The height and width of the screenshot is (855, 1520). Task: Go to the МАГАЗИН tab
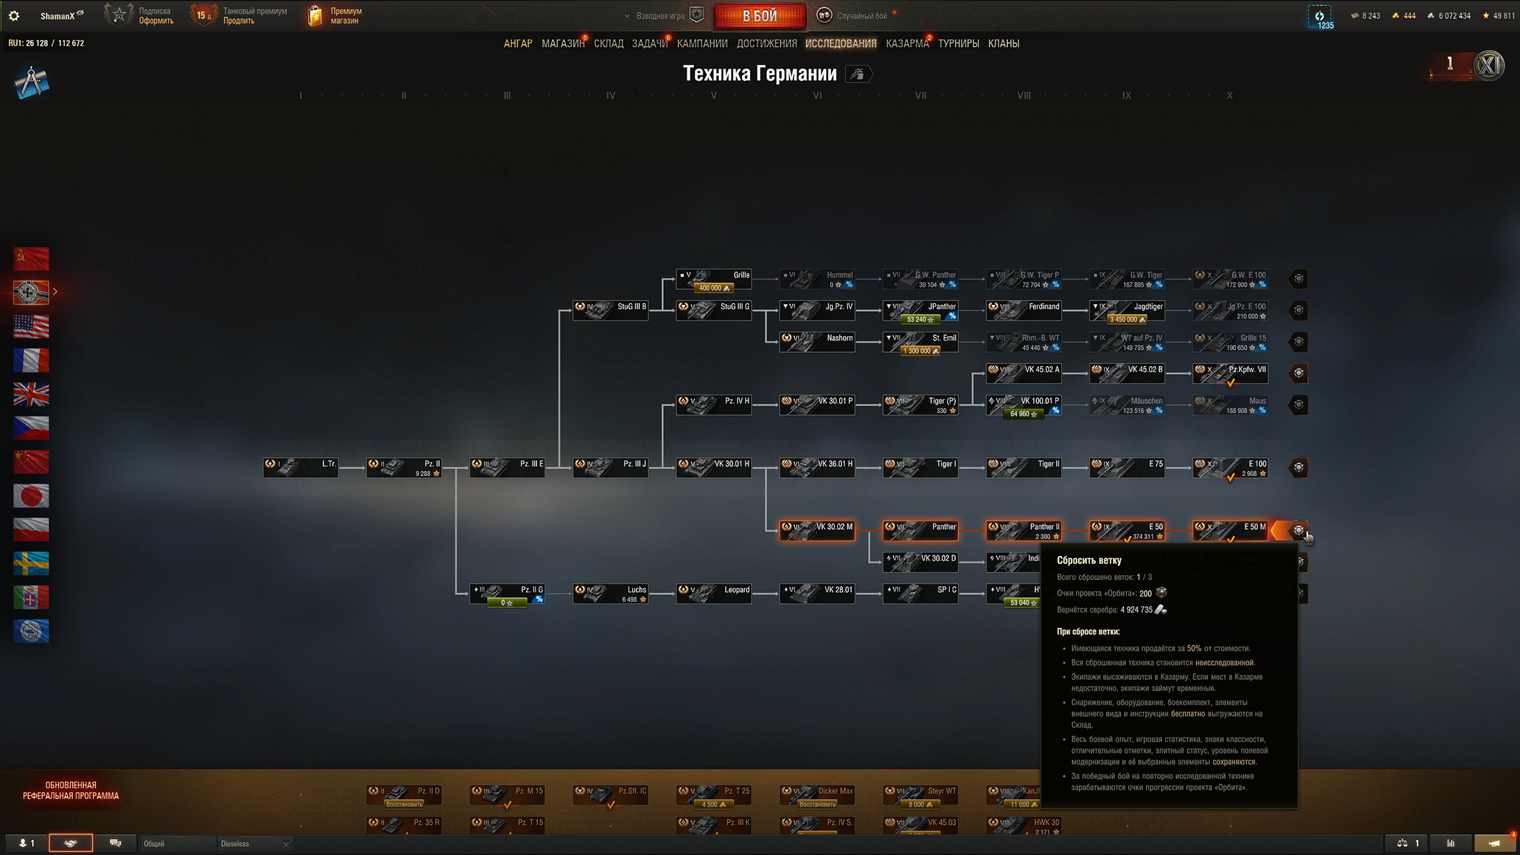click(563, 44)
